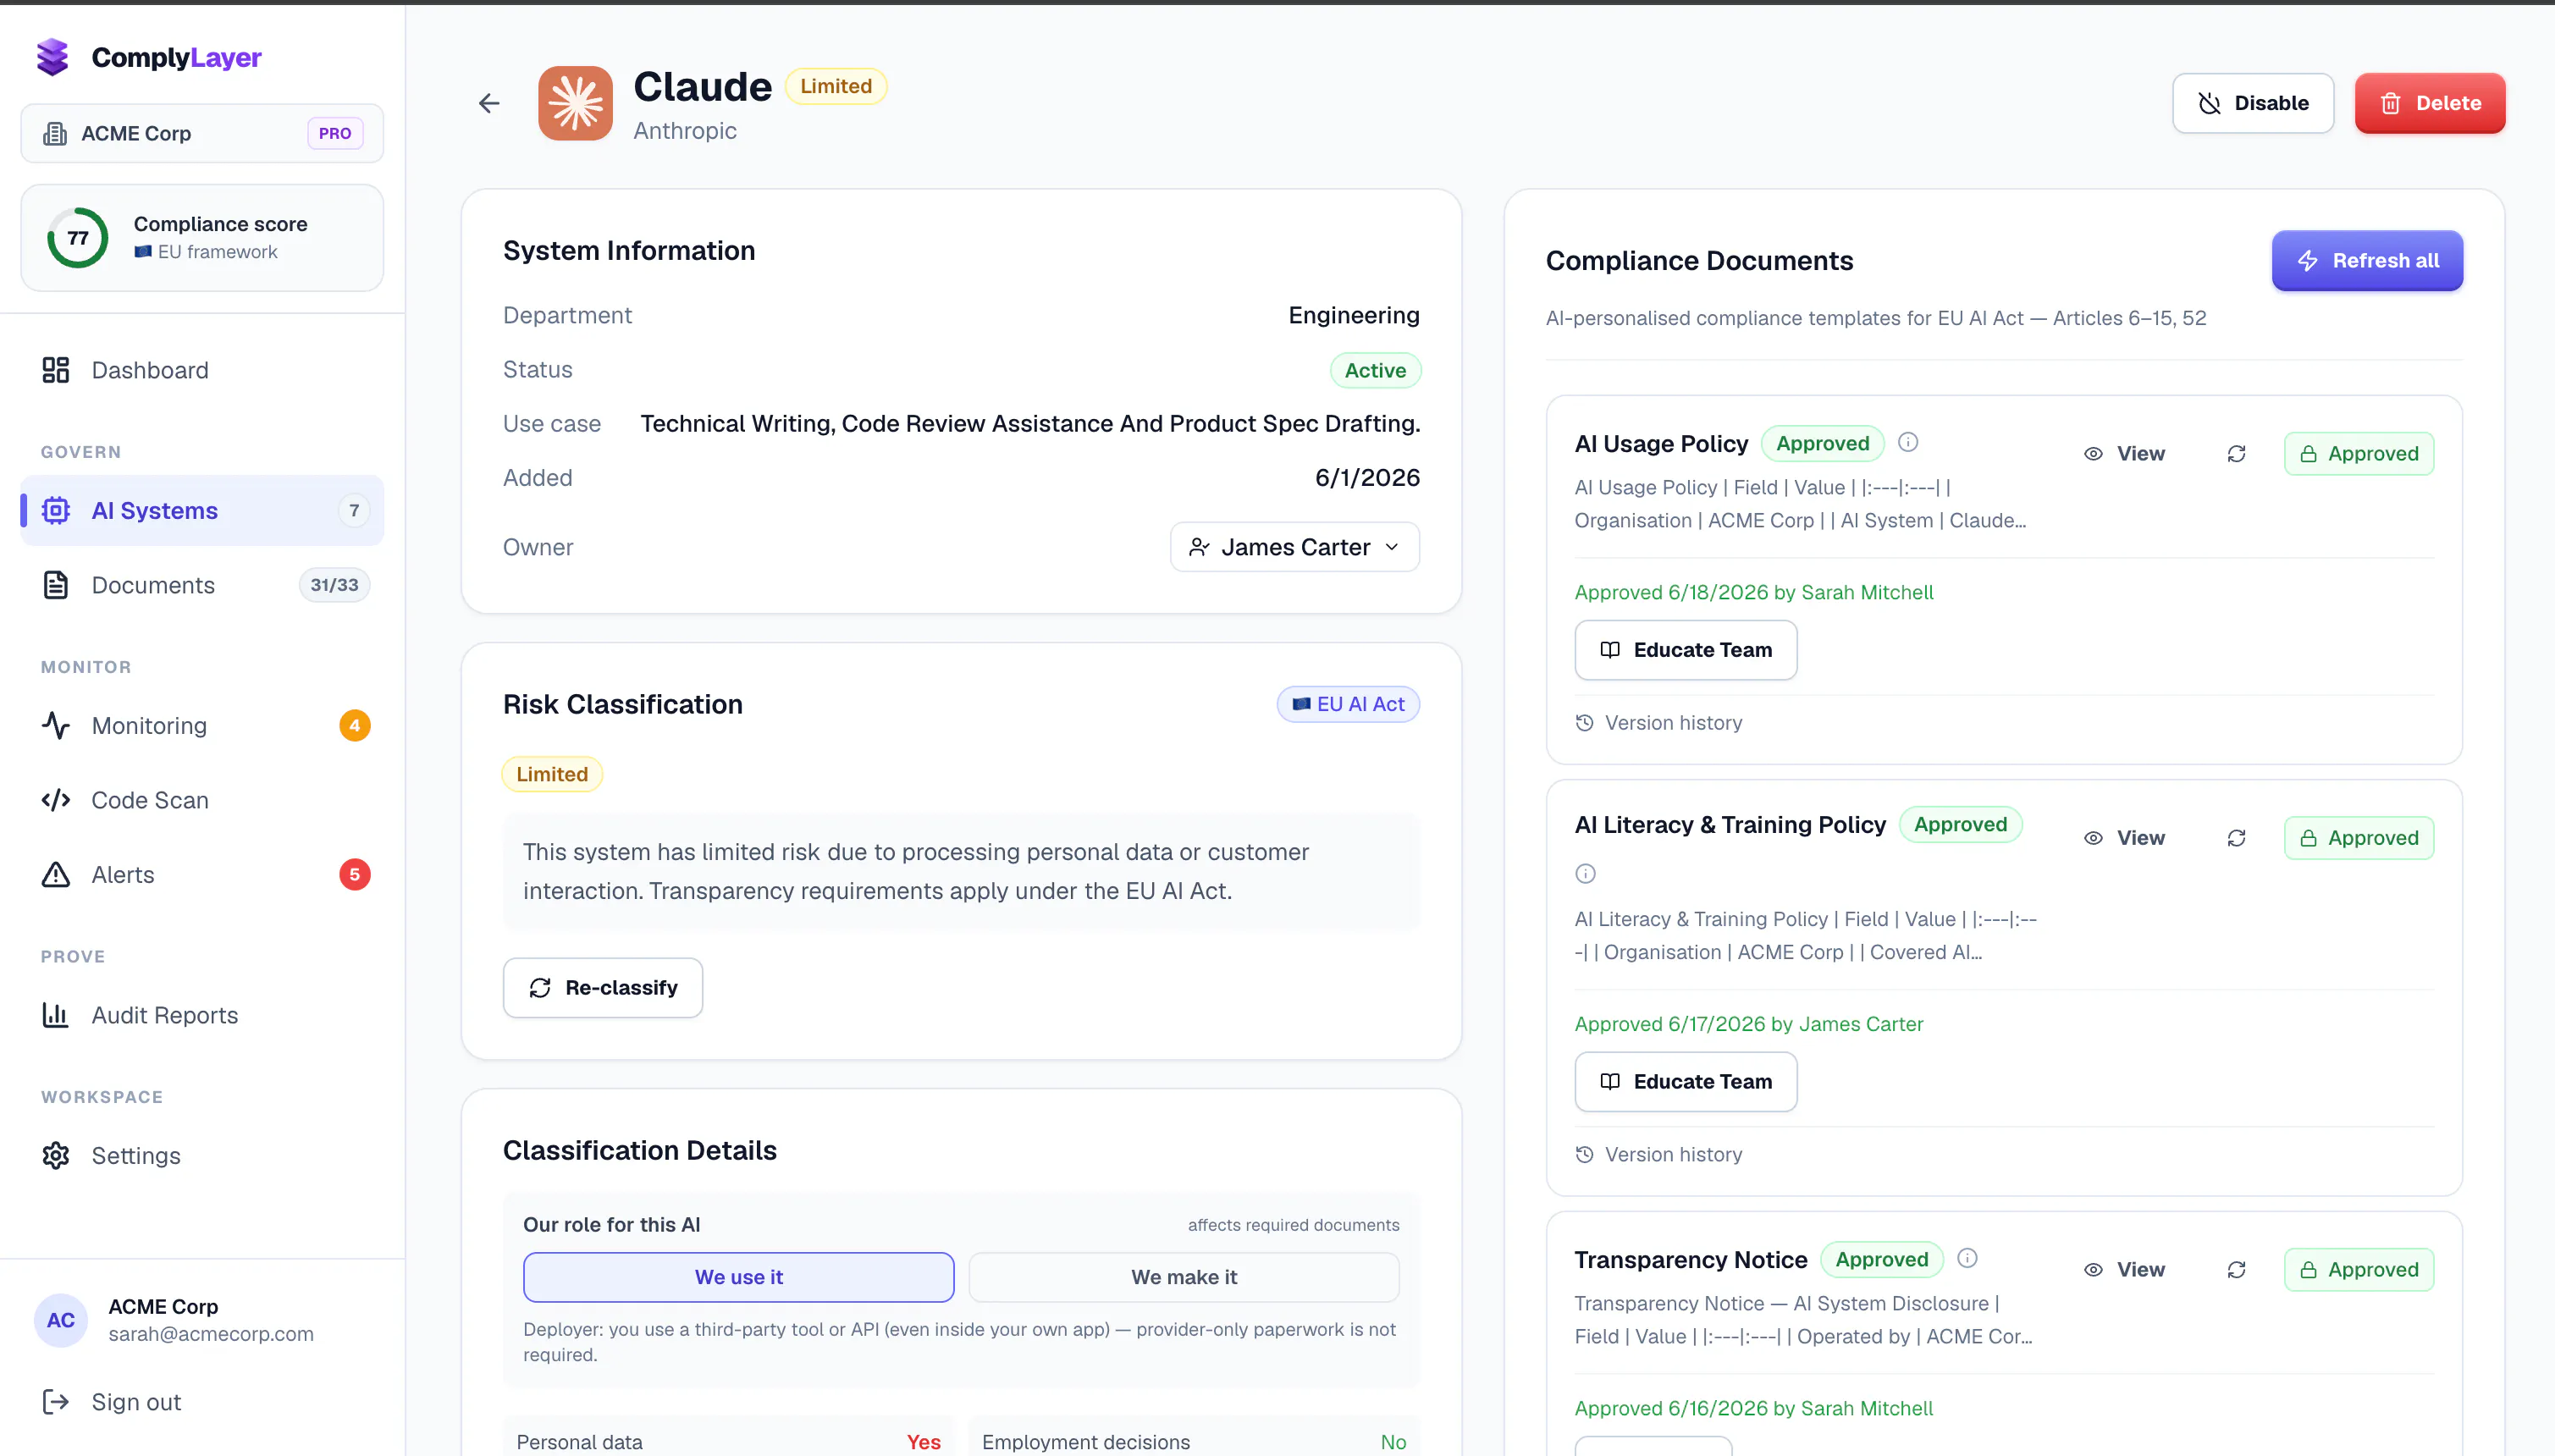Click the AC user avatar

[61, 1320]
